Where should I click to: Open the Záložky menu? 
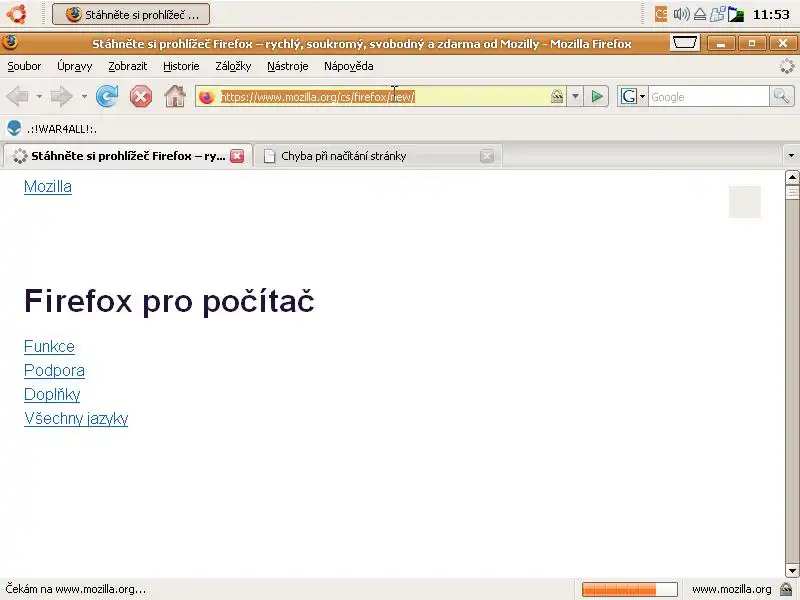click(233, 66)
